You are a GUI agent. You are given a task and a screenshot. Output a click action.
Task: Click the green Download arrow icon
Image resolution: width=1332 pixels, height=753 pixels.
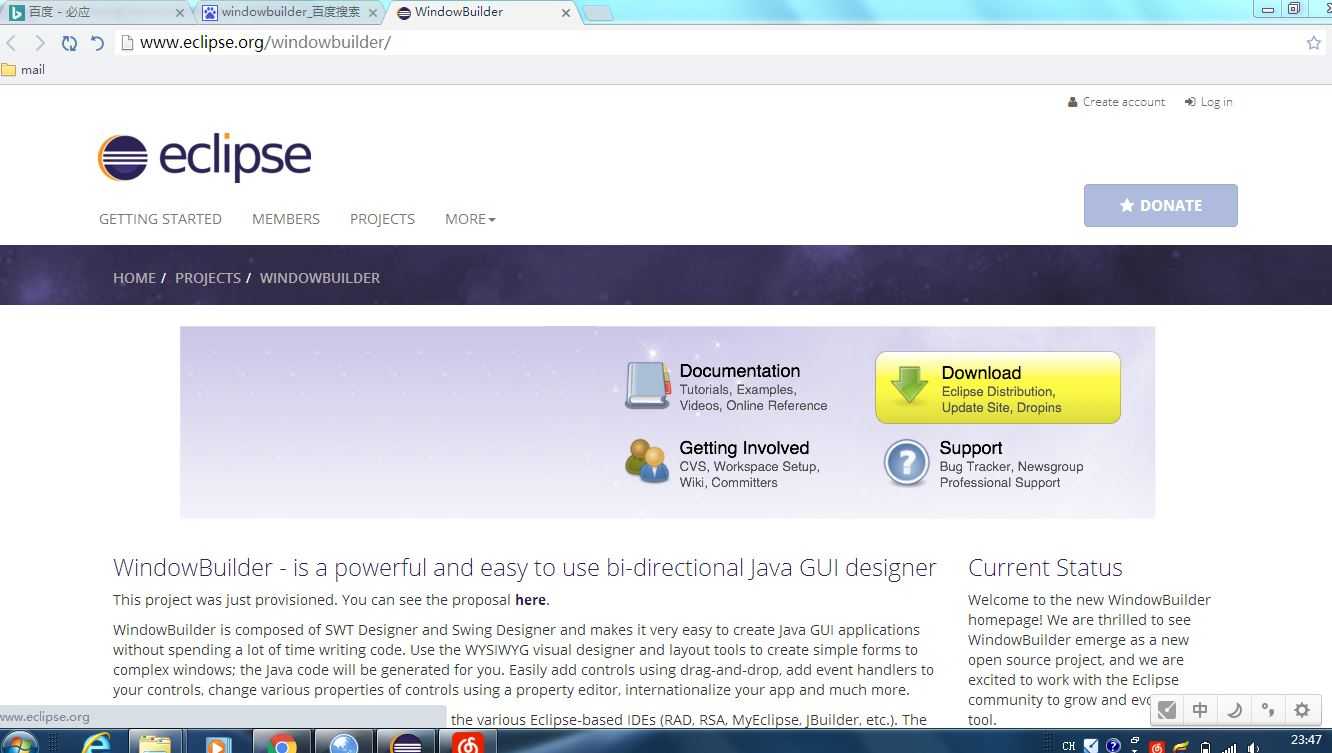click(909, 385)
